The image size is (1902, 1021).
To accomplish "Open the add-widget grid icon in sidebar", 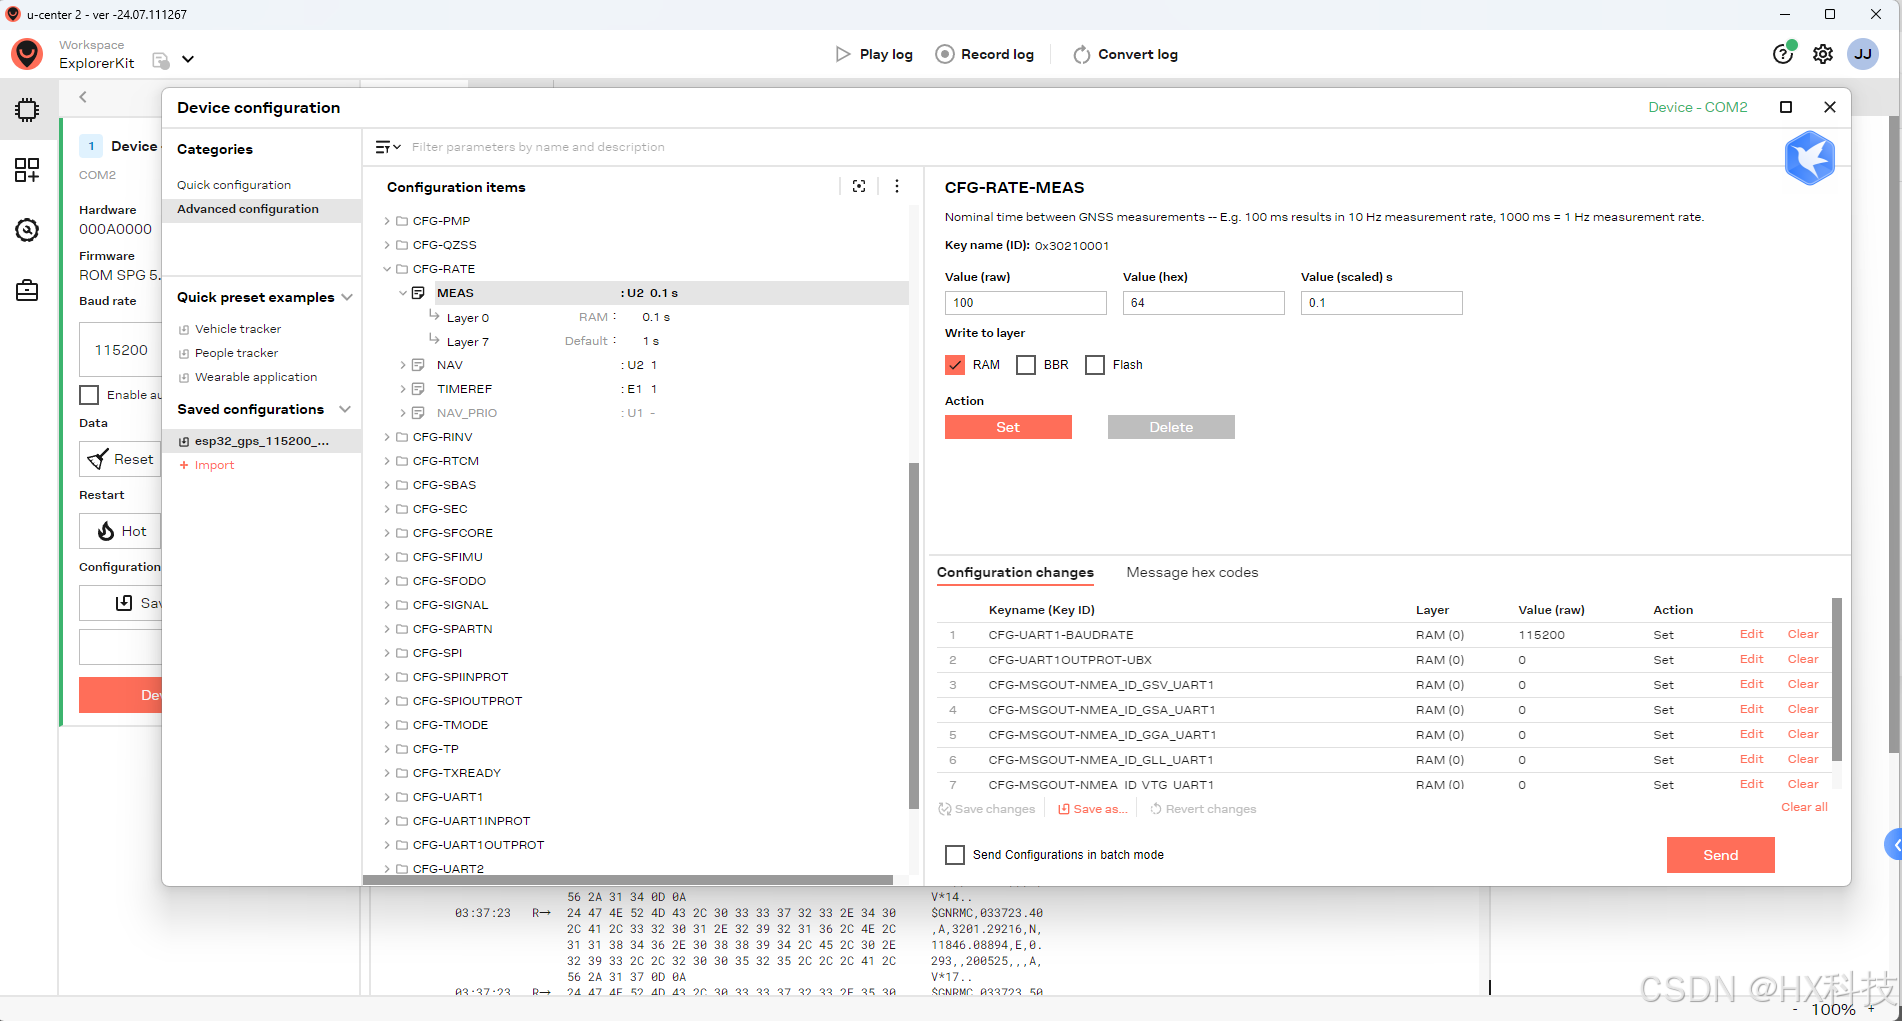I will click(27, 170).
